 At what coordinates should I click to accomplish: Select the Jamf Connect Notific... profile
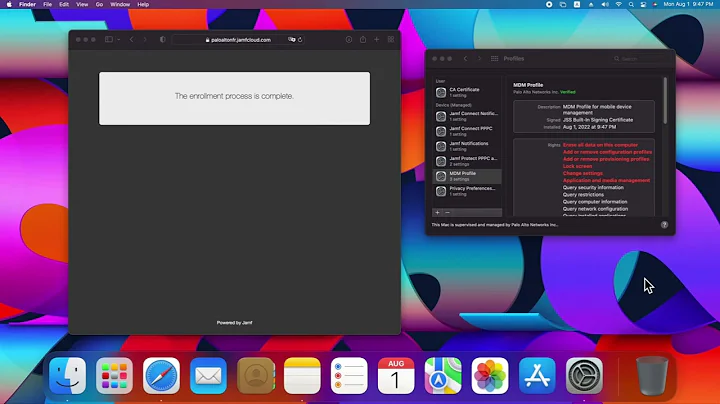click(467, 116)
